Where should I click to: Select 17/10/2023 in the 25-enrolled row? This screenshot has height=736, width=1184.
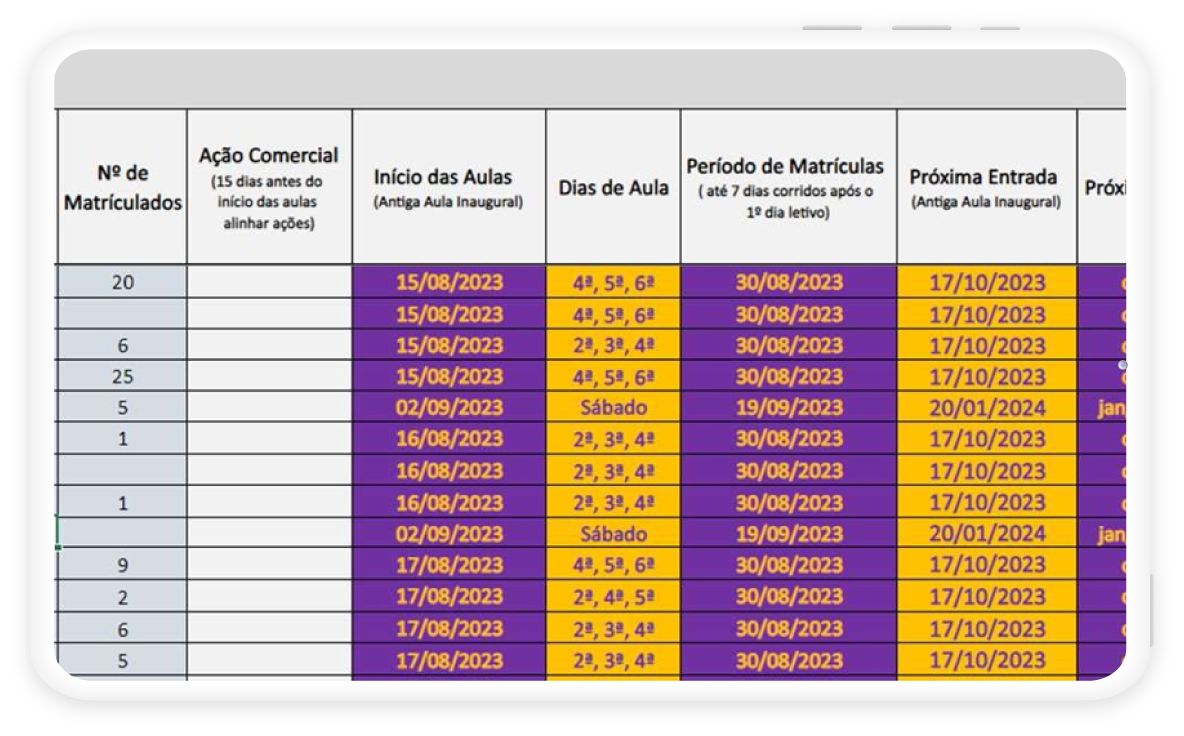(x=987, y=376)
